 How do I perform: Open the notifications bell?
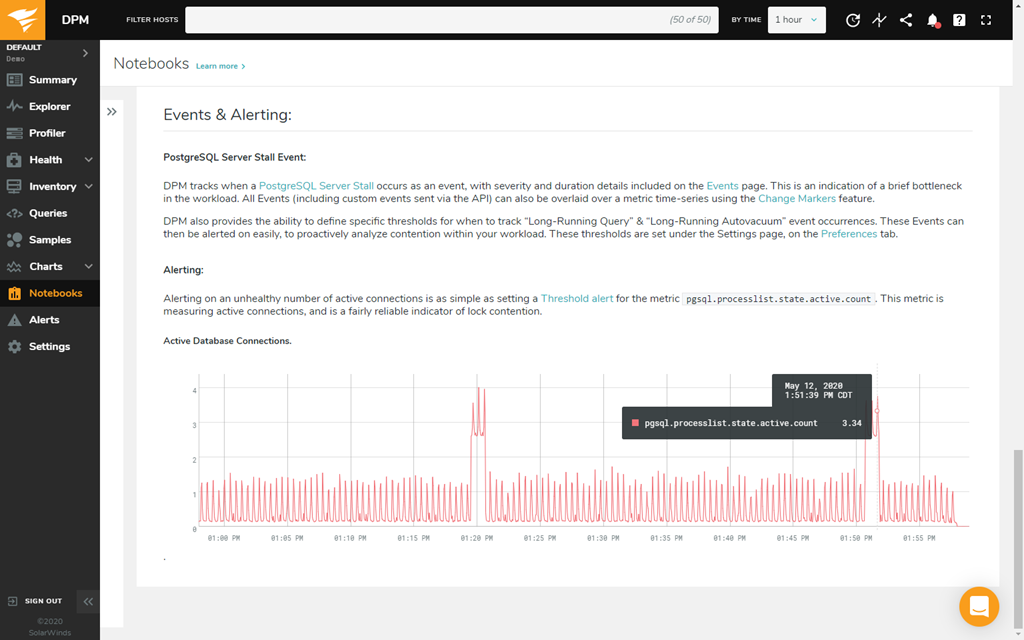point(932,20)
